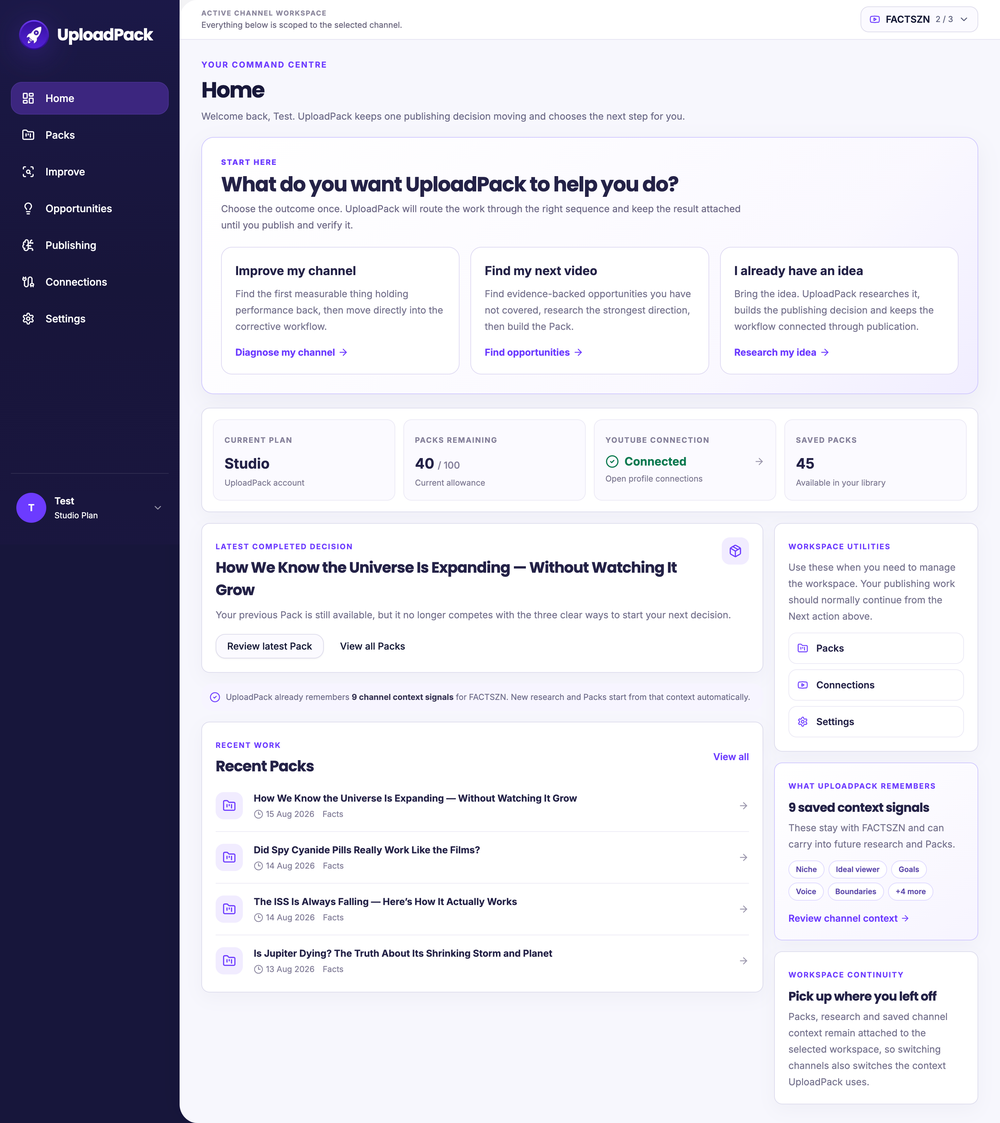1000x1123 pixels.
Task: Click the folder icon of Jupiter Dying pack
Action: [x=229, y=960]
